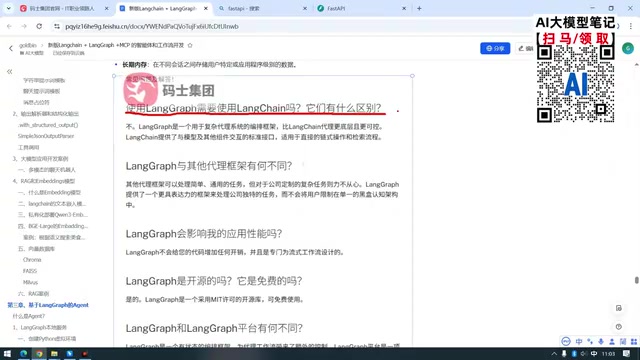Image resolution: width=640 pixels, height=360 pixels.
Task: Click heading LangGraph会影响我的应用性能吗?
Action: (204, 233)
